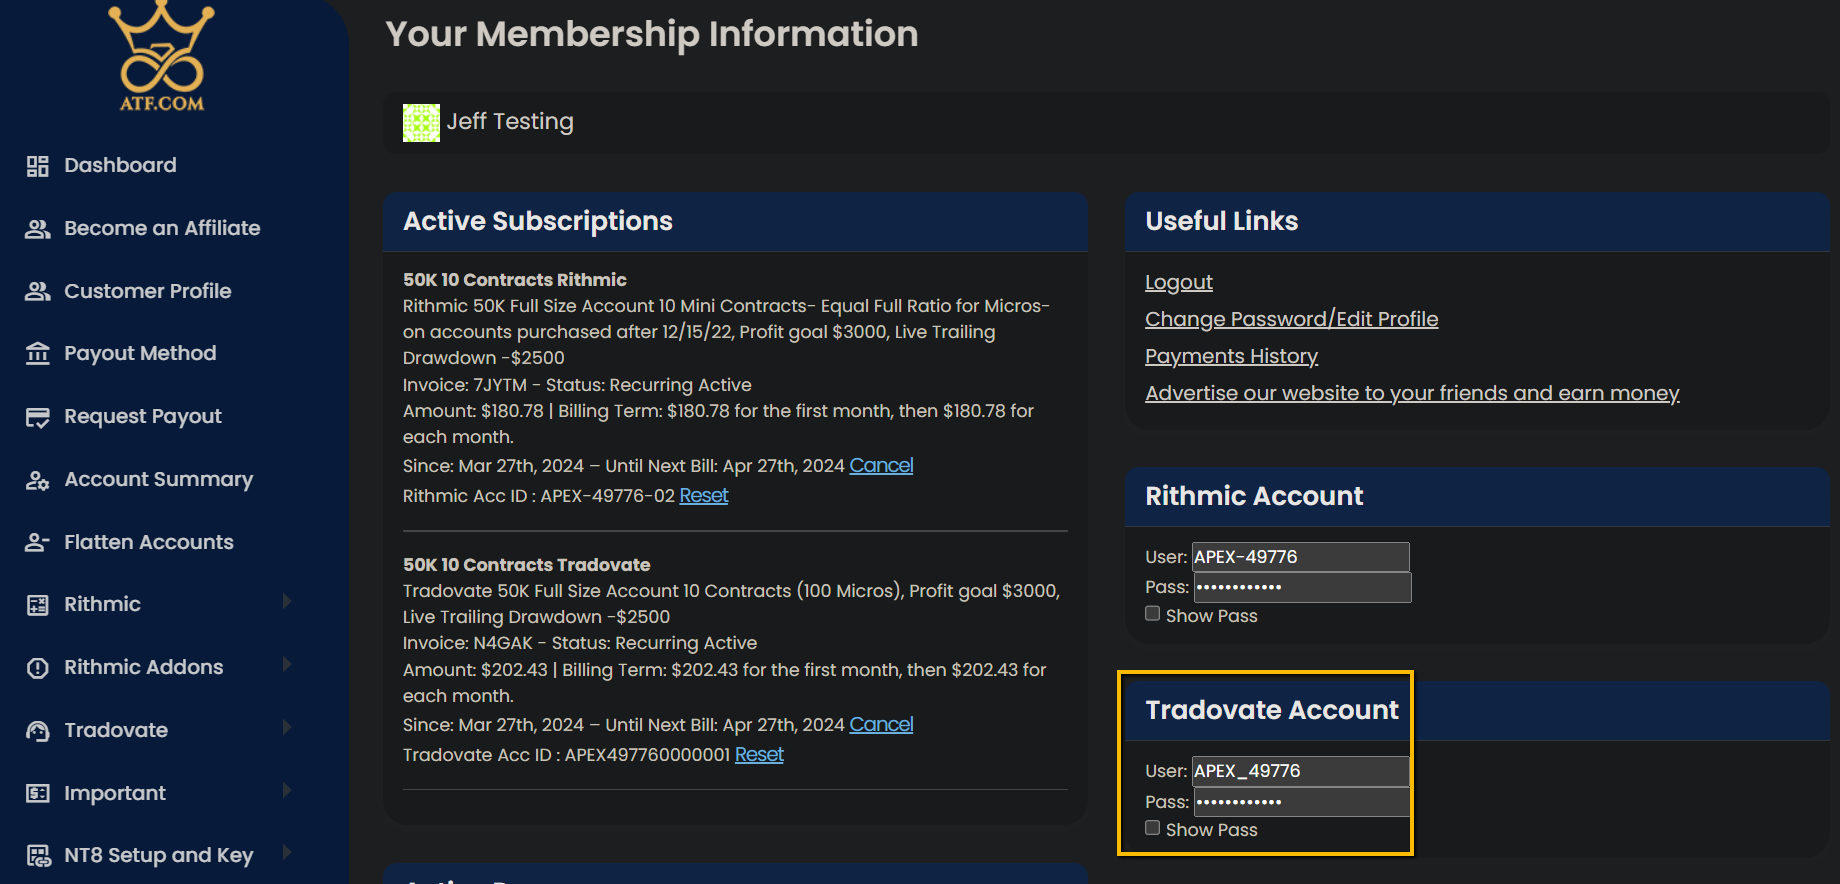The width and height of the screenshot is (1840, 884).
Task: Open the NT8 Setup and Key label
Action: pos(159,855)
